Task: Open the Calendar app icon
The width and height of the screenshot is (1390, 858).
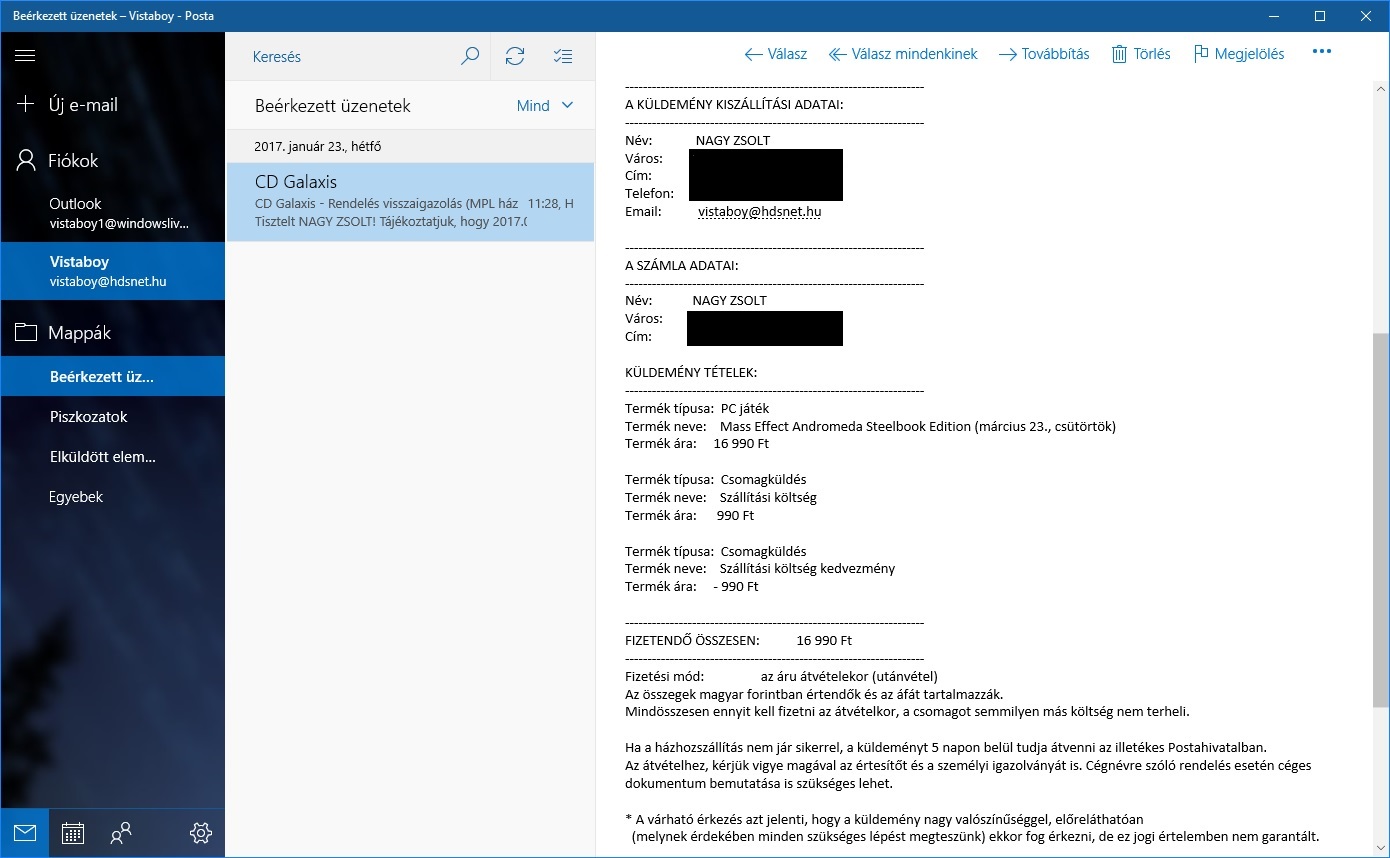Action: 73,832
